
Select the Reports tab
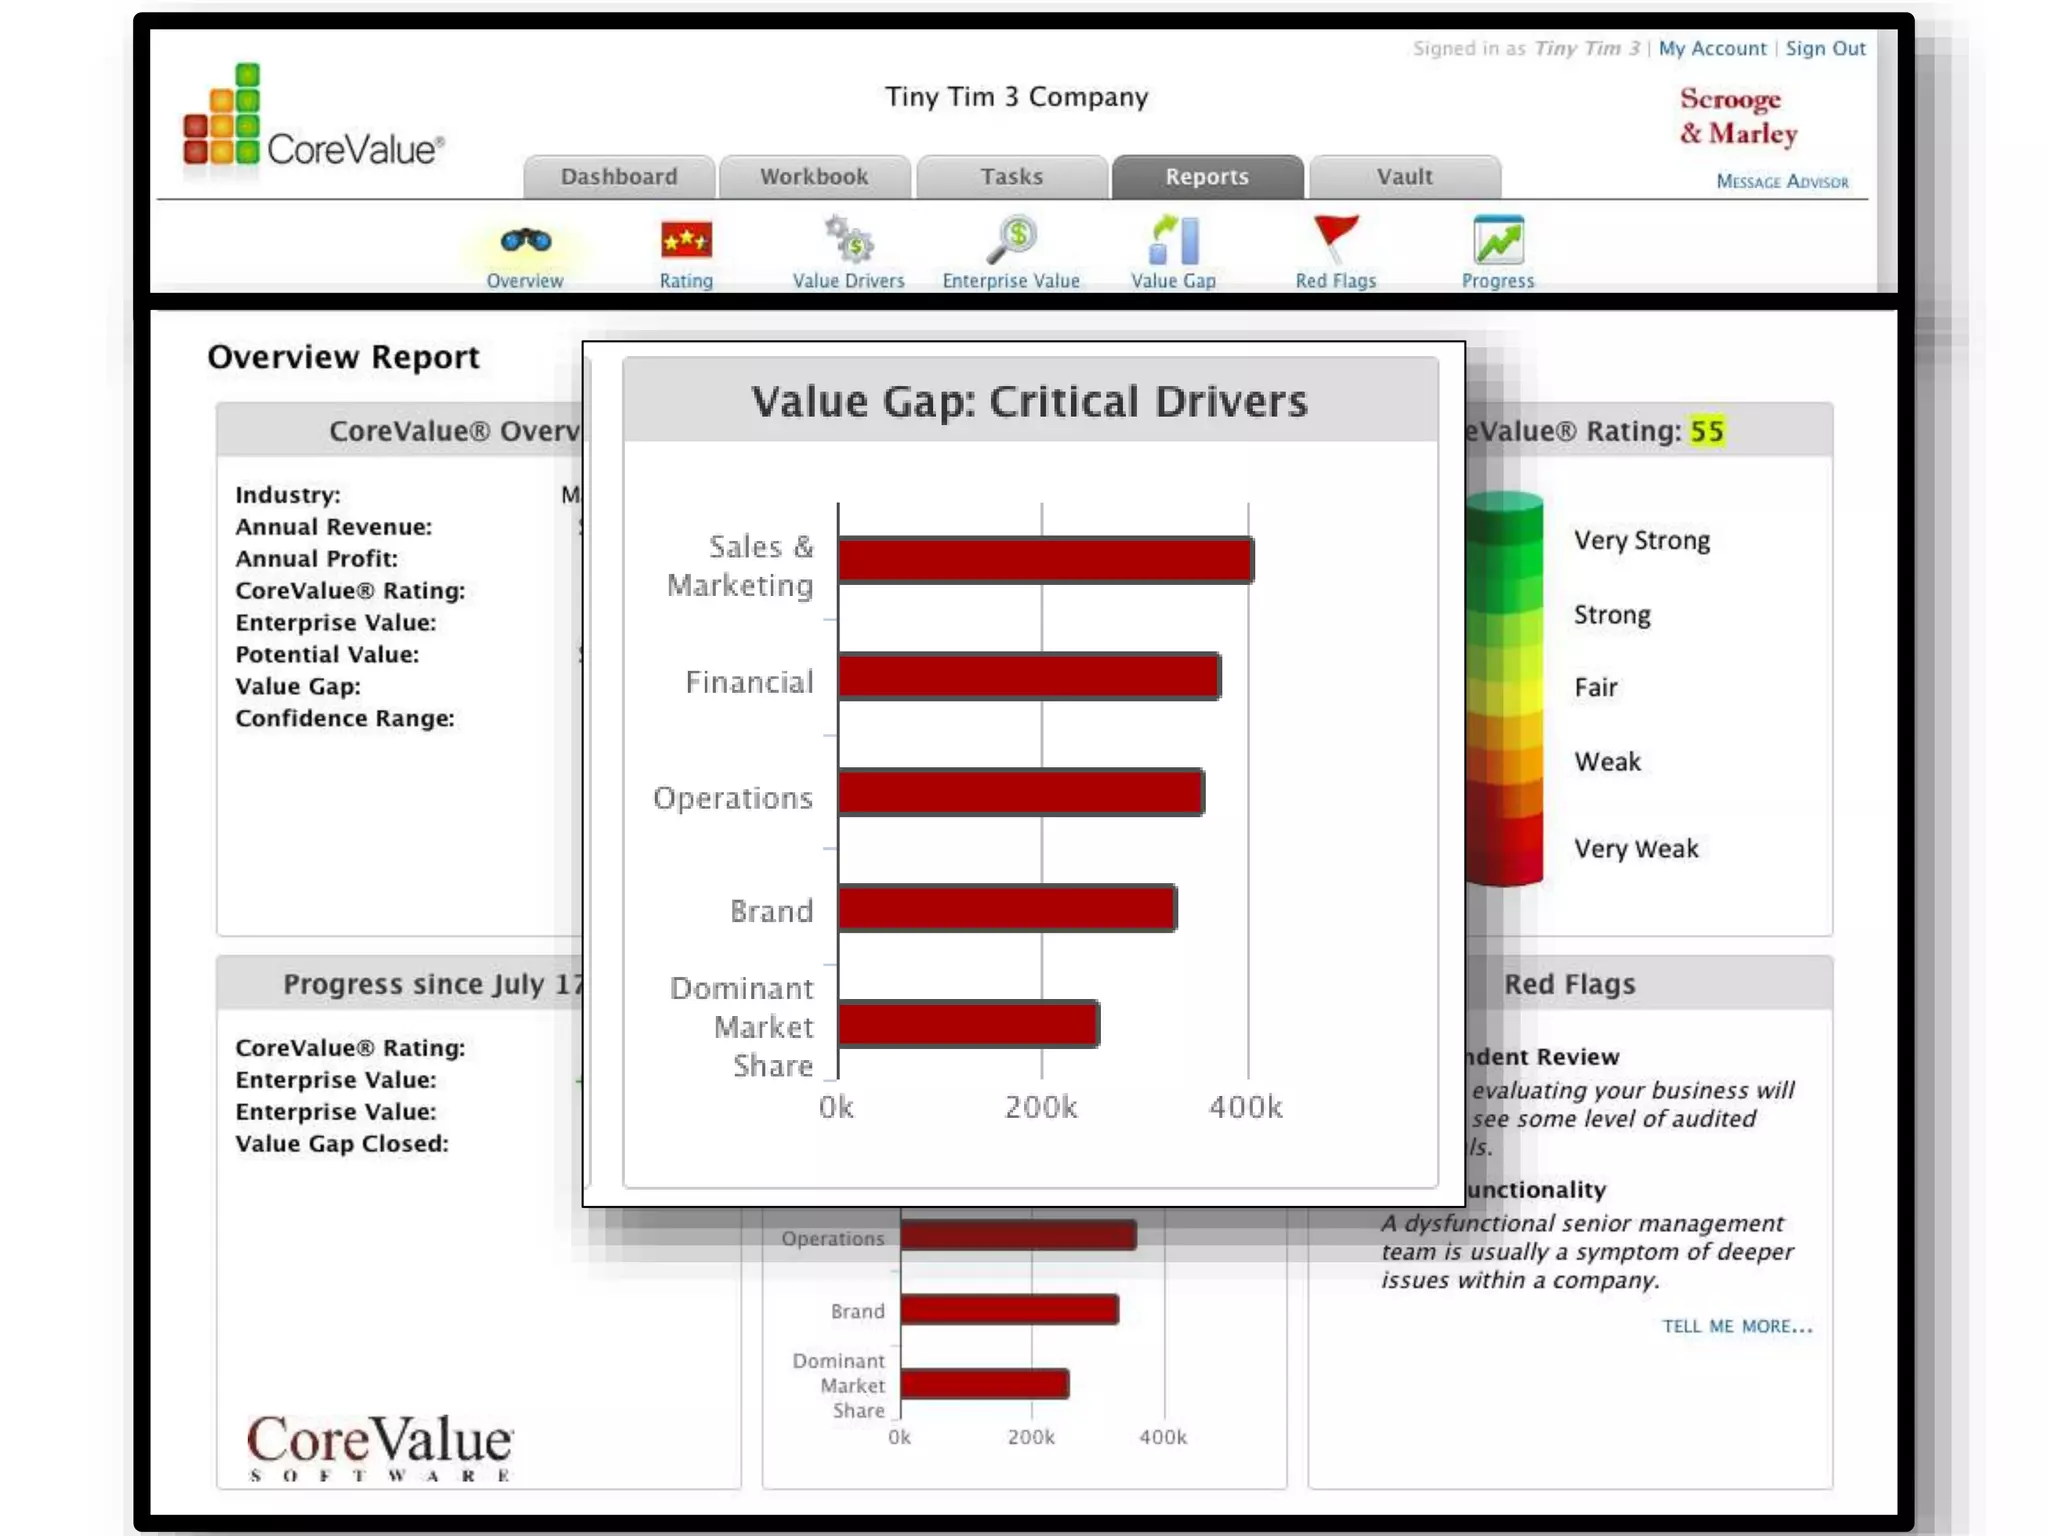pos(1207,177)
